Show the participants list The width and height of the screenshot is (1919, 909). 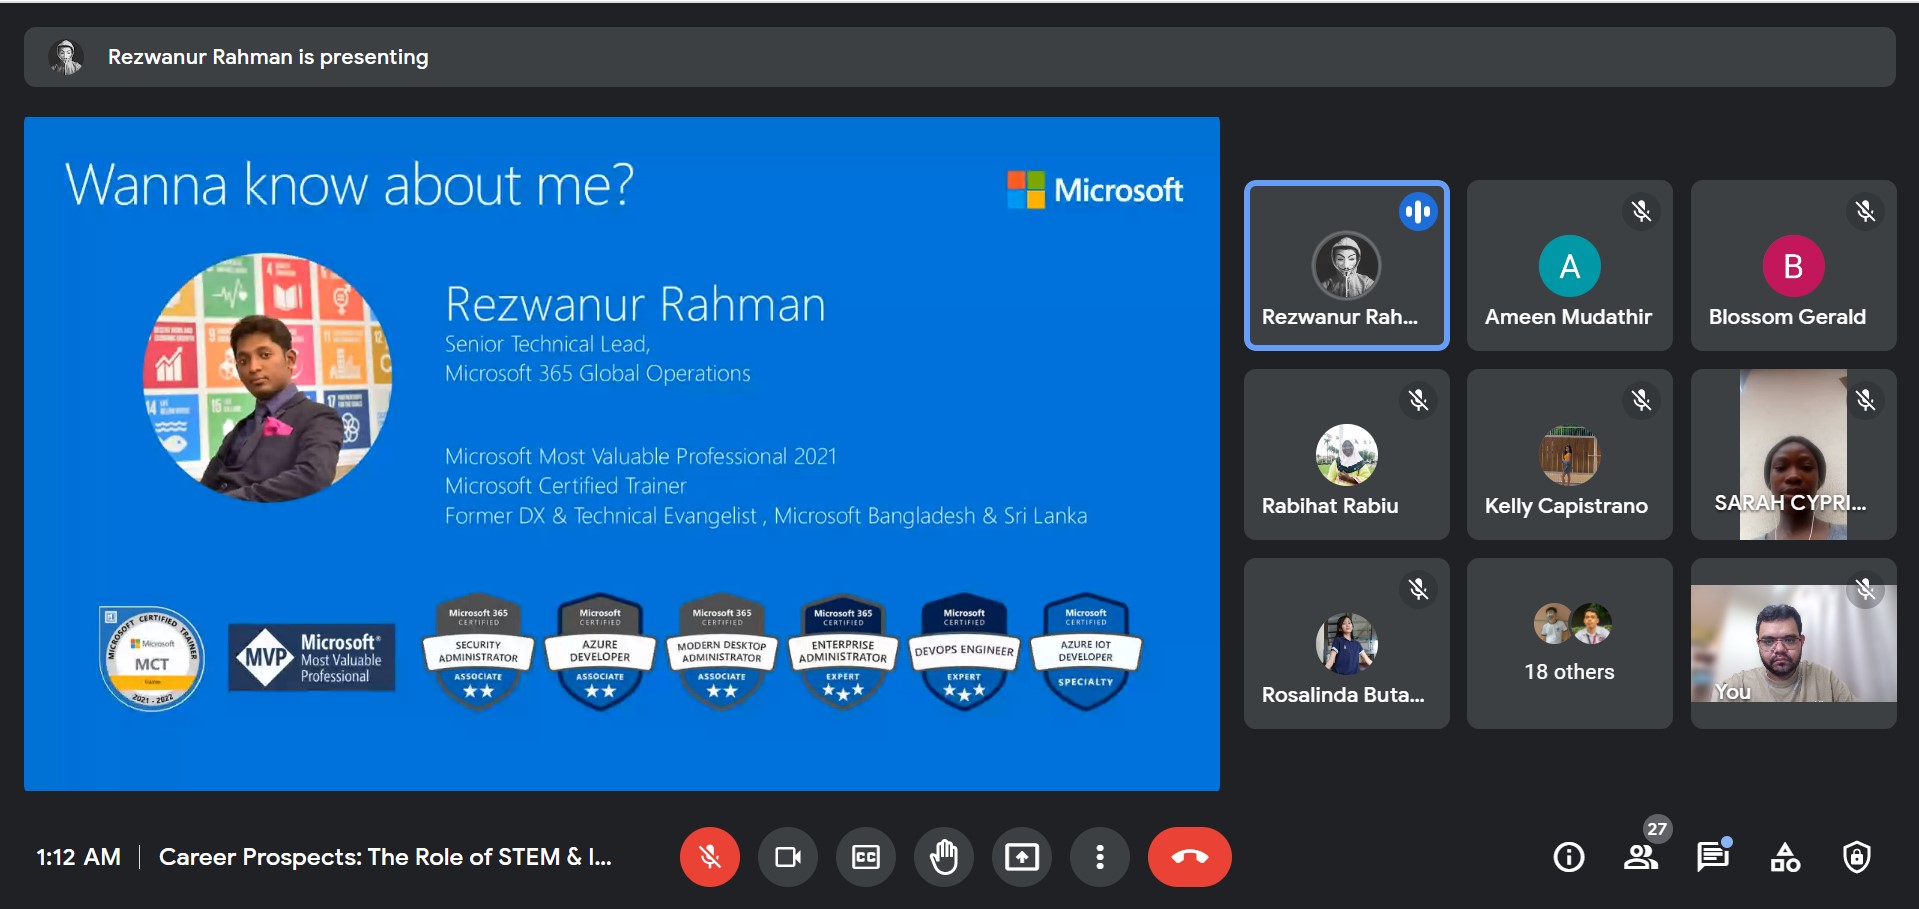click(1640, 857)
